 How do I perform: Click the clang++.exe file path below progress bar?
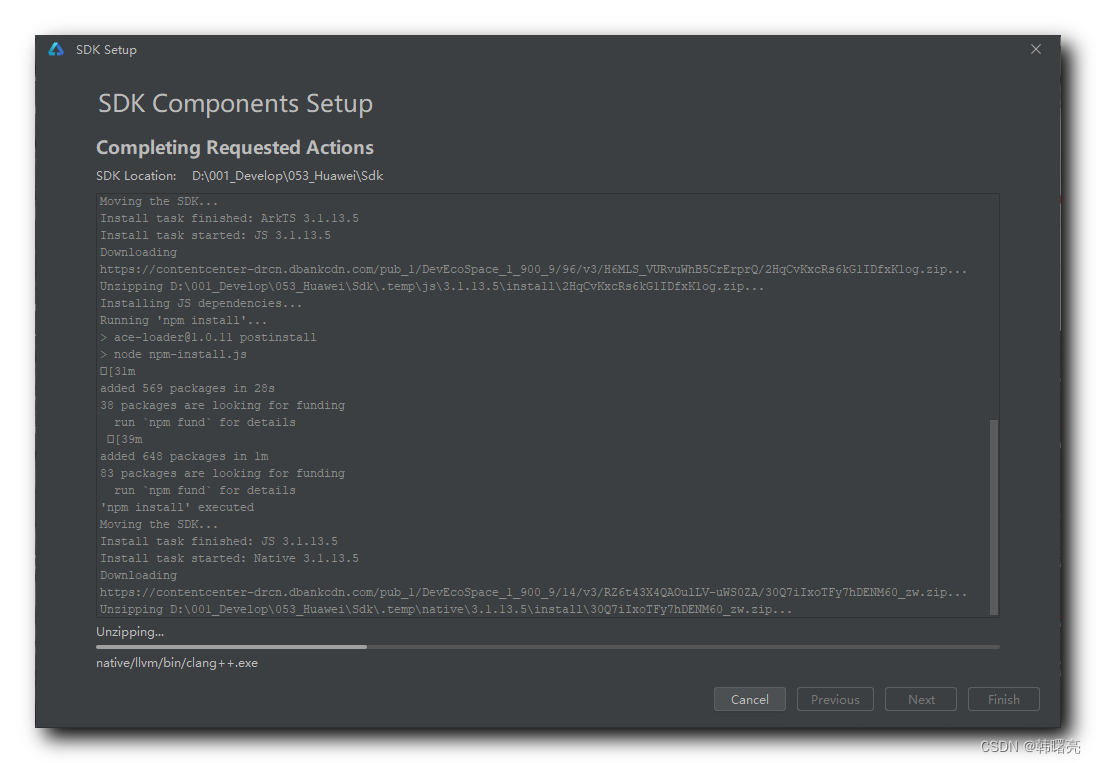(x=177, y=662)
